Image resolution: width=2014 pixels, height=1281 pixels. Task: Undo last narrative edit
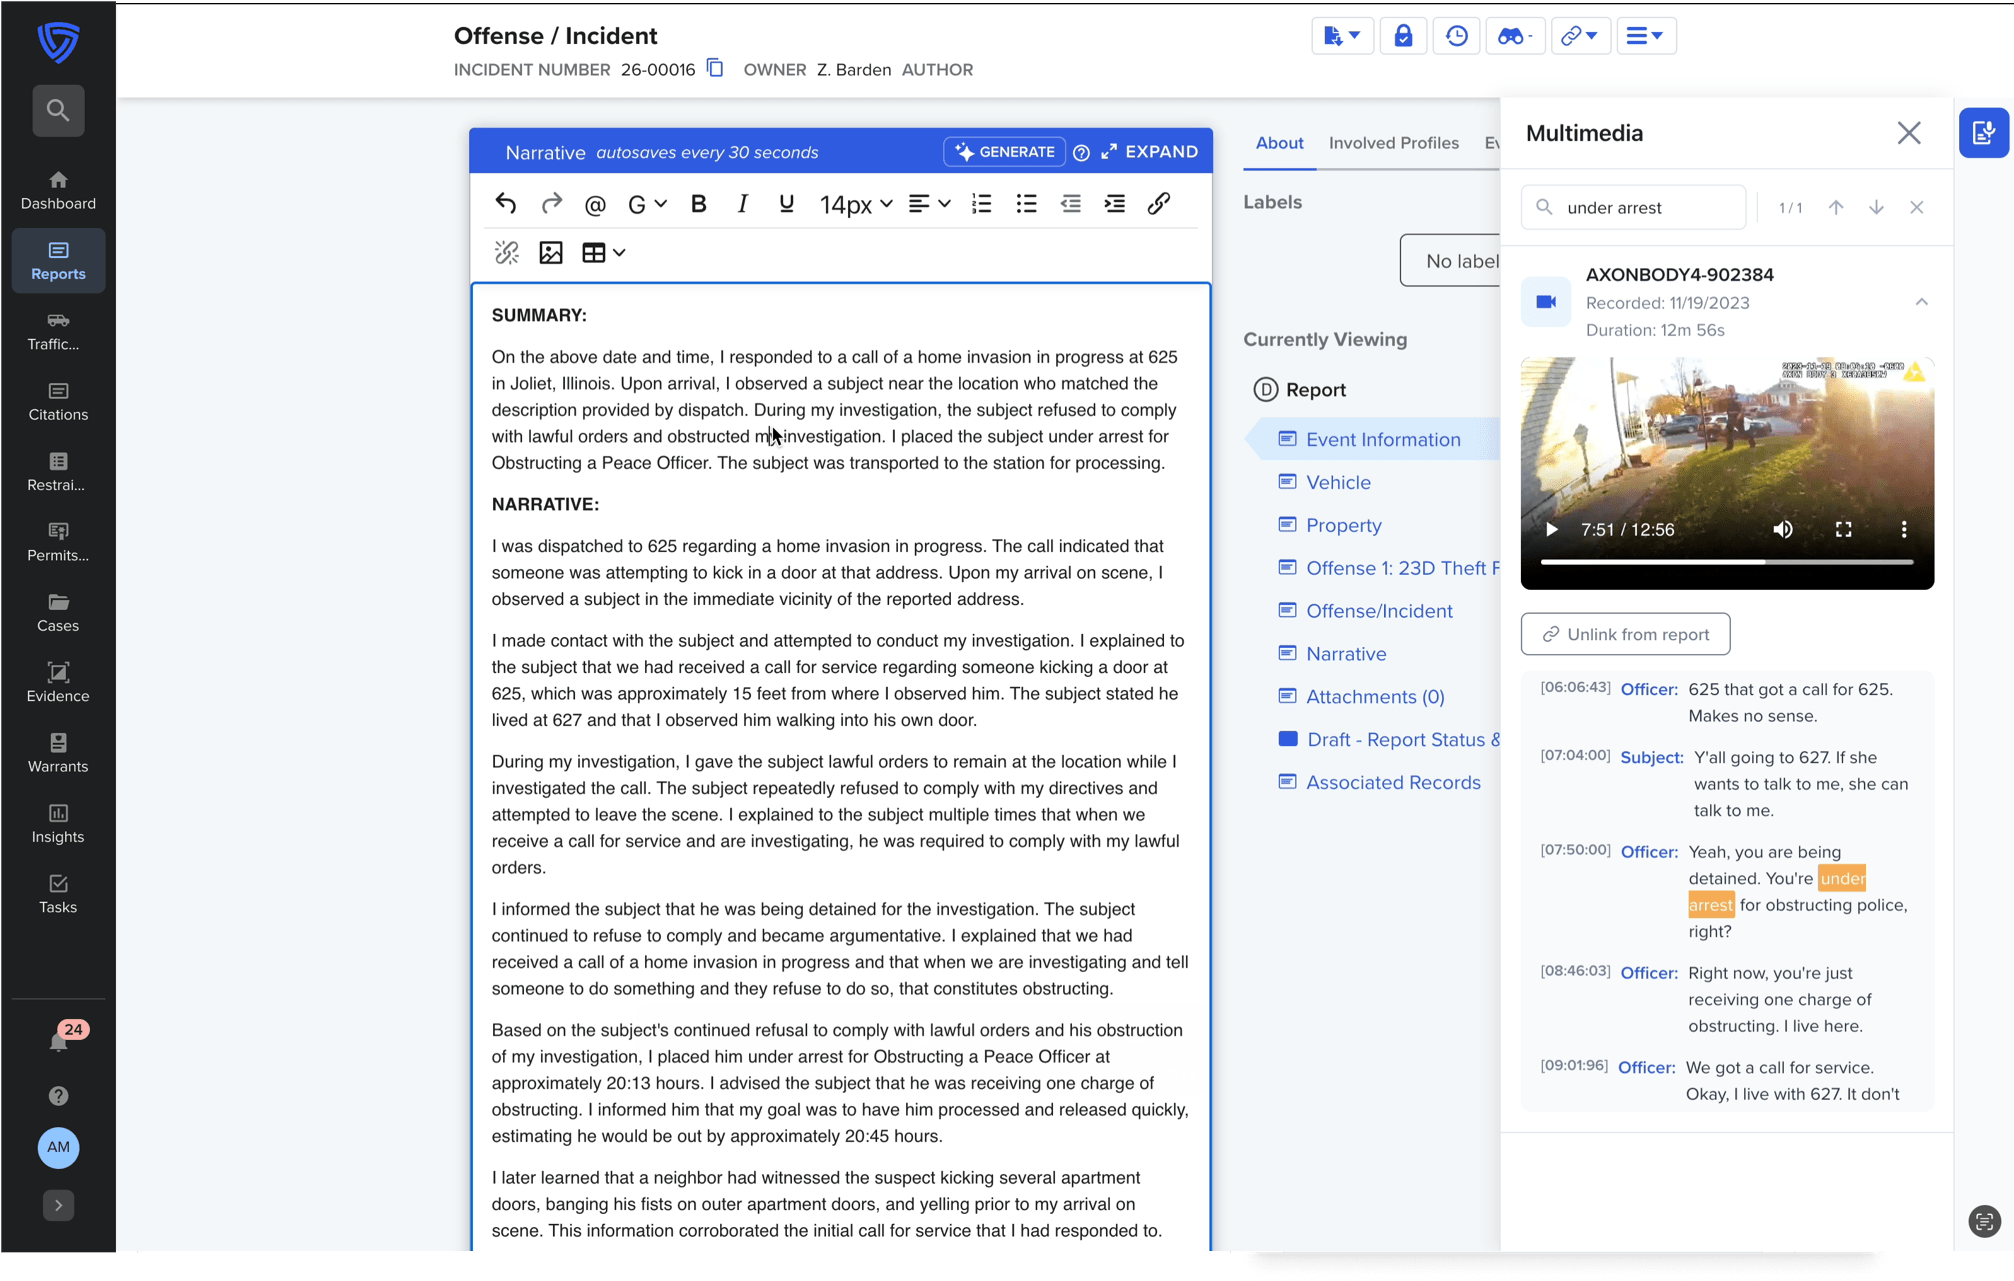pyautogui.click(x=506, y=204)
